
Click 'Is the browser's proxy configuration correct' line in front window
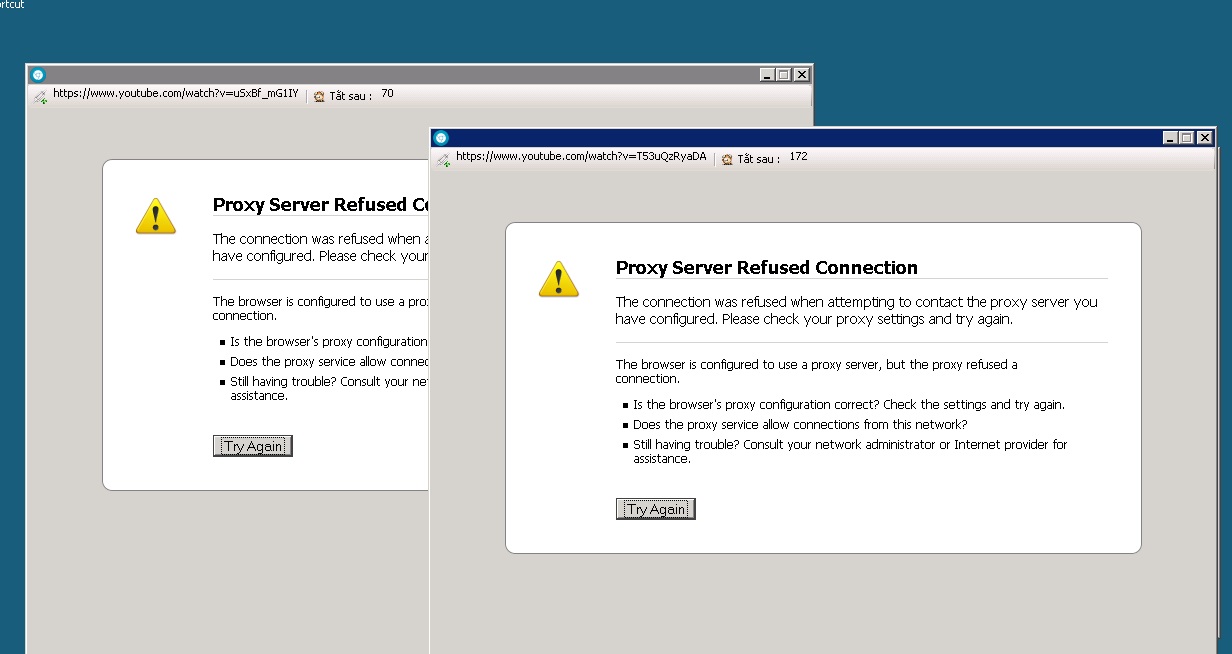[x=849, y=405]
